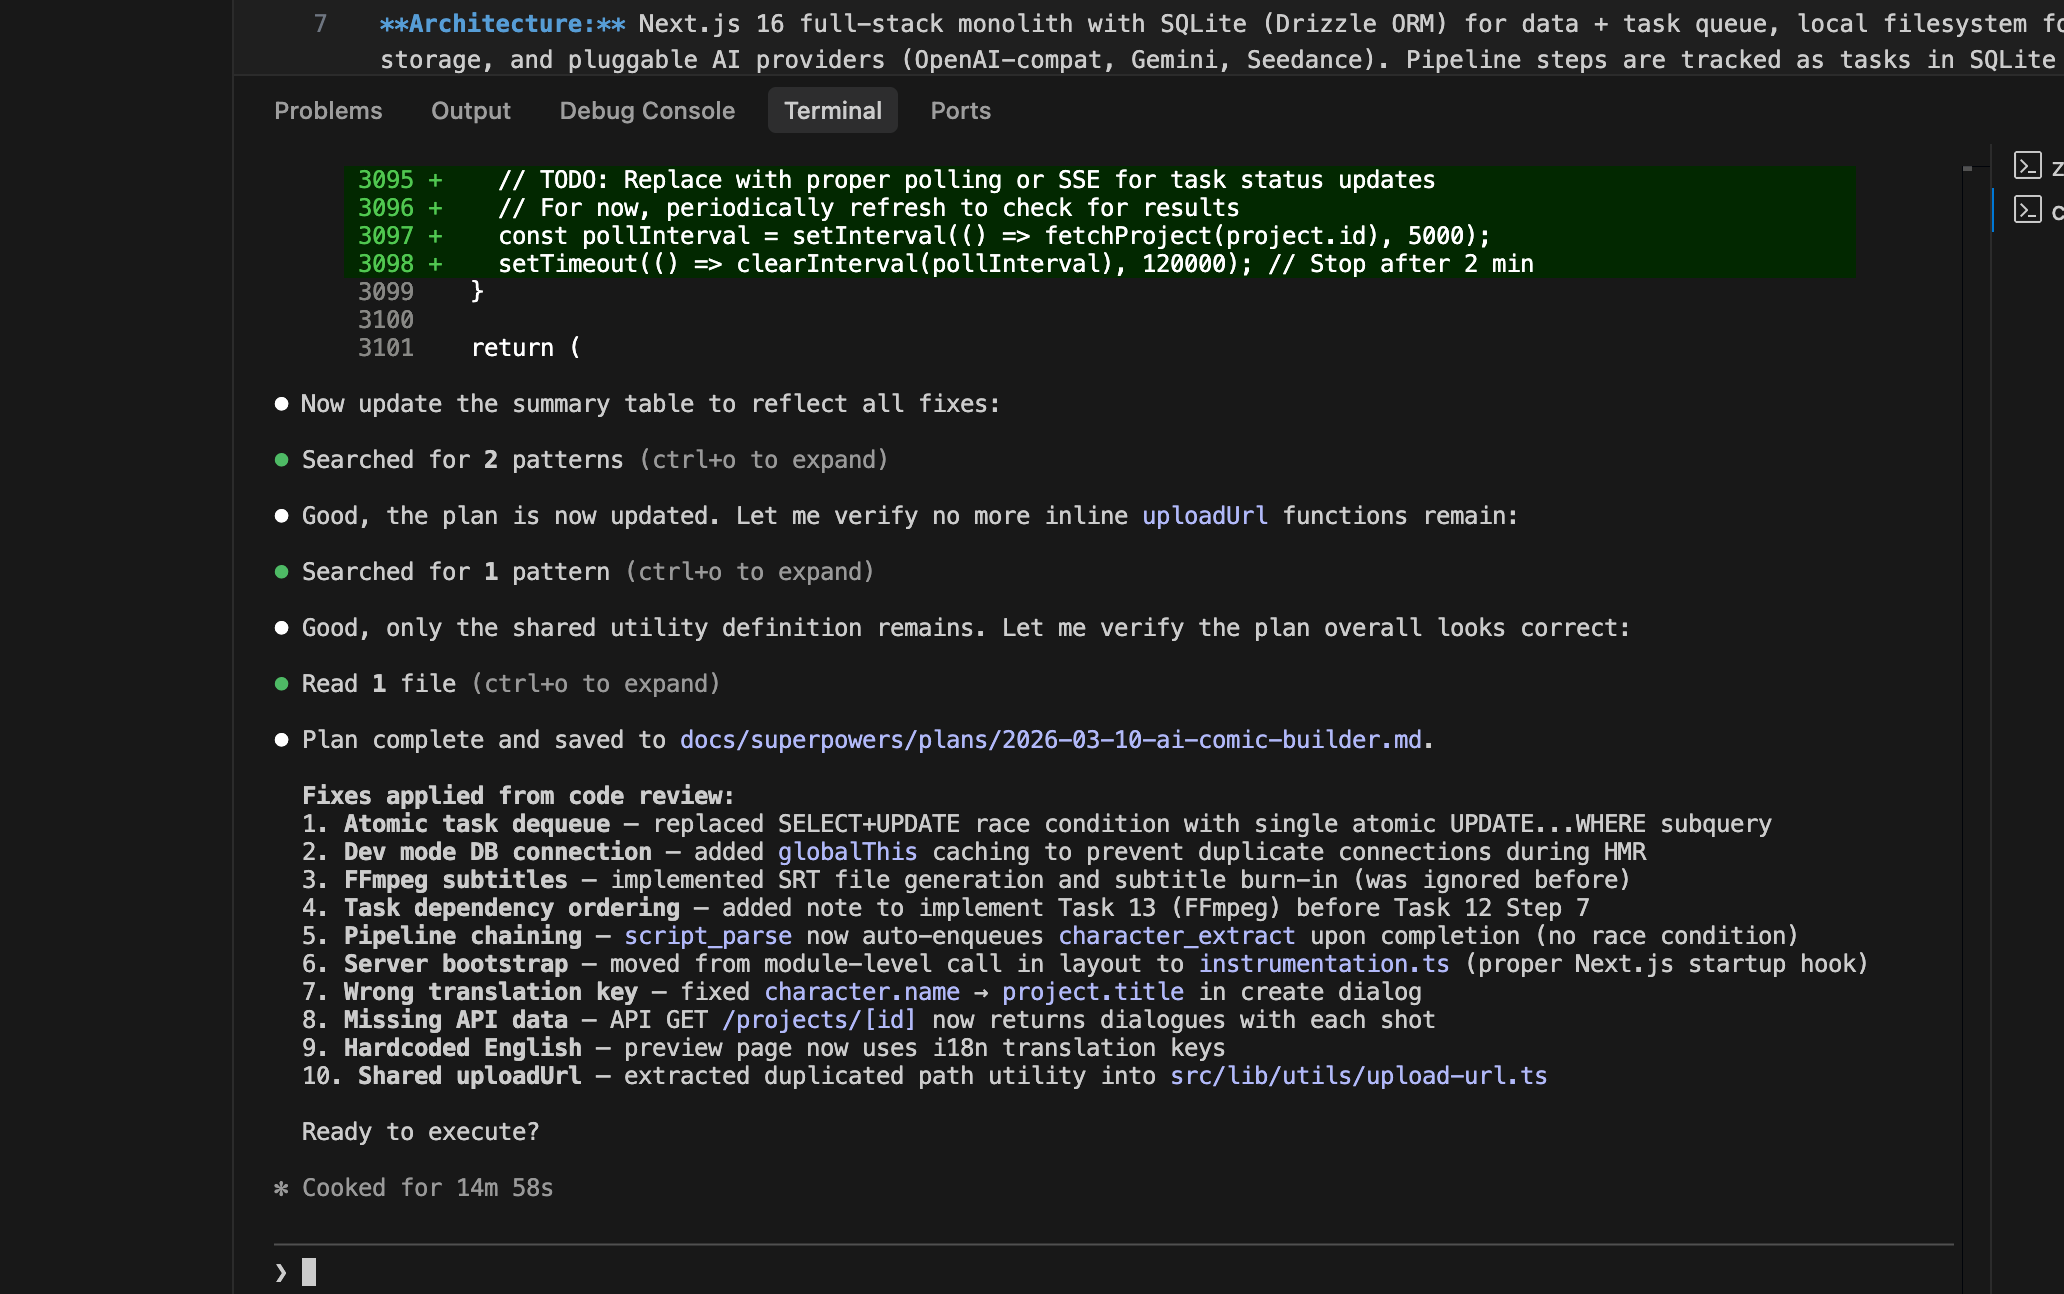Click the white bullet before 'Plan complete'
This screenshot has height=1294, width=2064.
(282, 740)
